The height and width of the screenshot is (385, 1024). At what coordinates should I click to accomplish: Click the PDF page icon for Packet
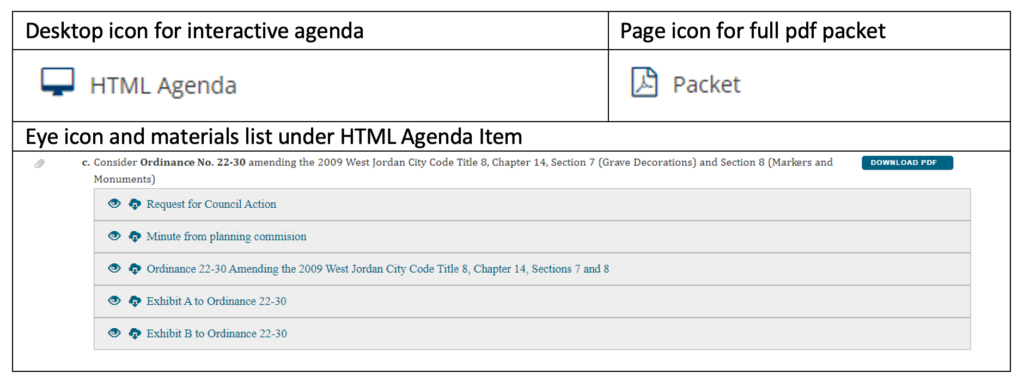pyautogui.click(x=644, y=83)
